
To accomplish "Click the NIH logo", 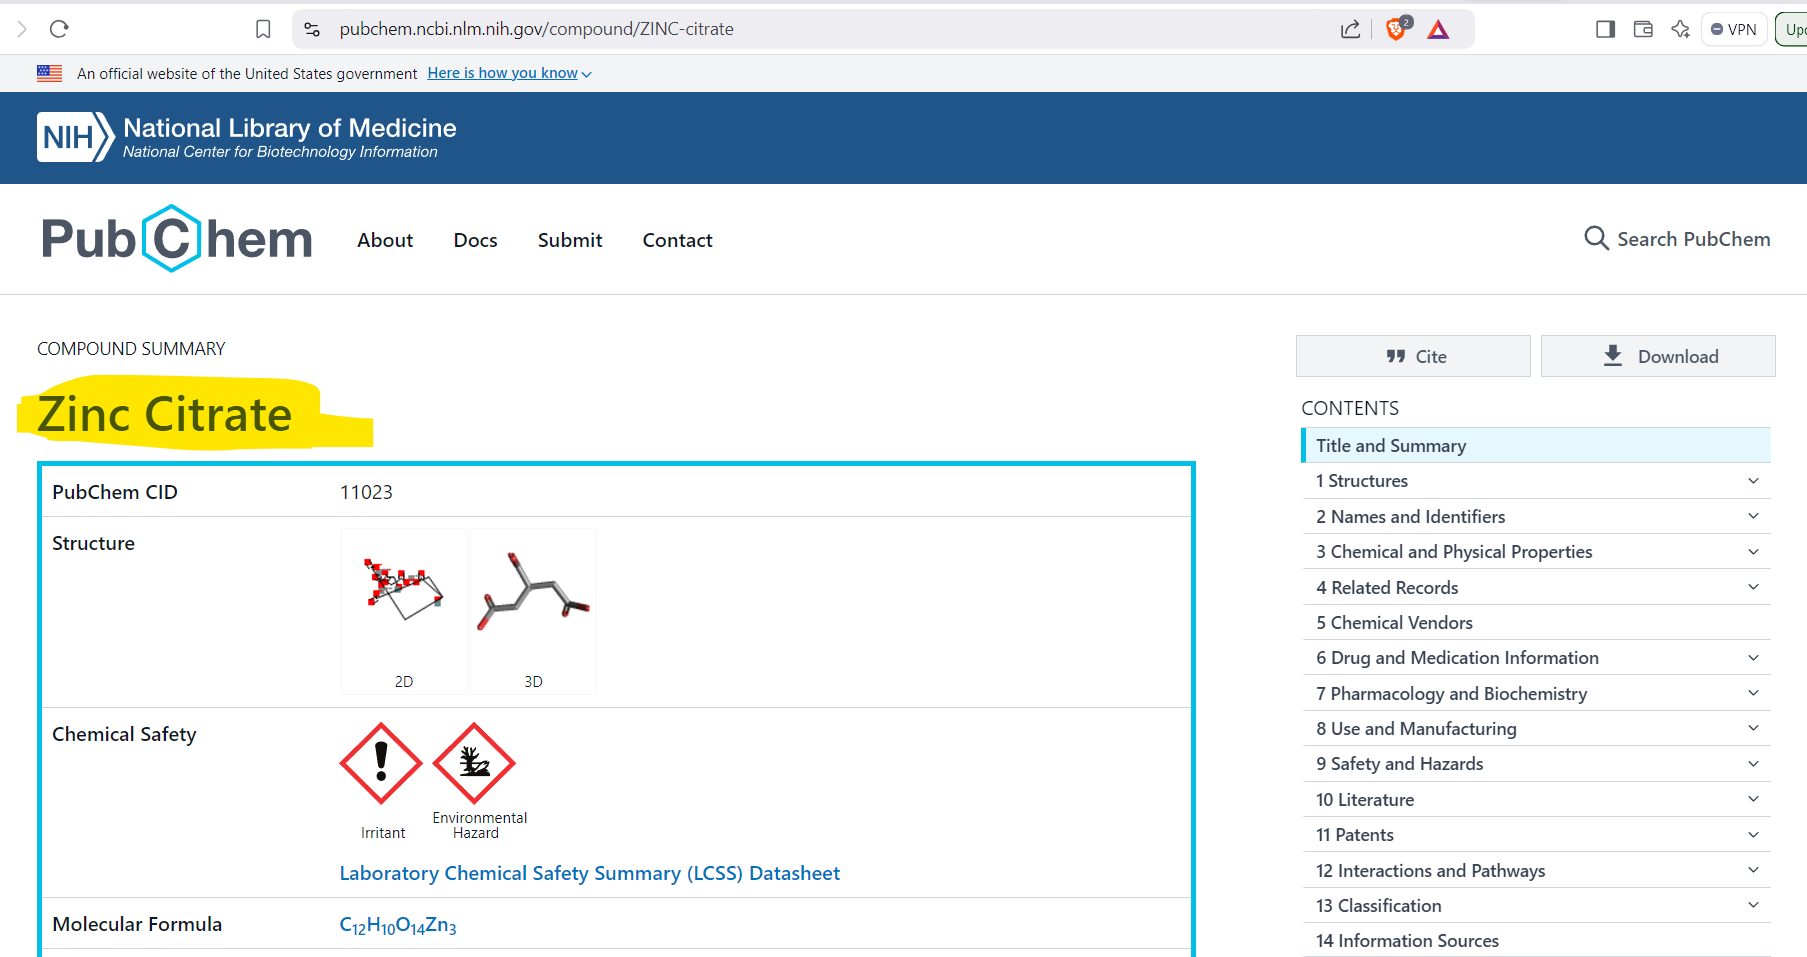I will click(x=75, y=137).
